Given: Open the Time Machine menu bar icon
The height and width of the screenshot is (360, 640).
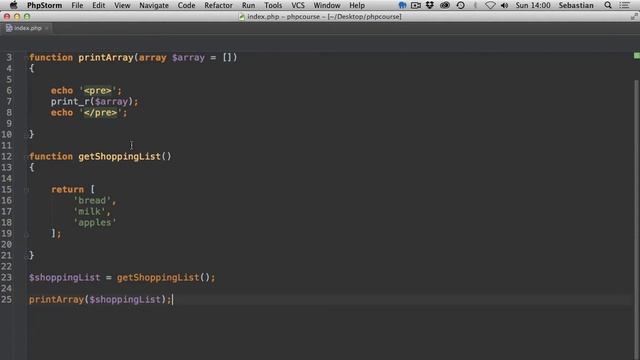Looking at the screenshot, I should [x=460, y=5].
